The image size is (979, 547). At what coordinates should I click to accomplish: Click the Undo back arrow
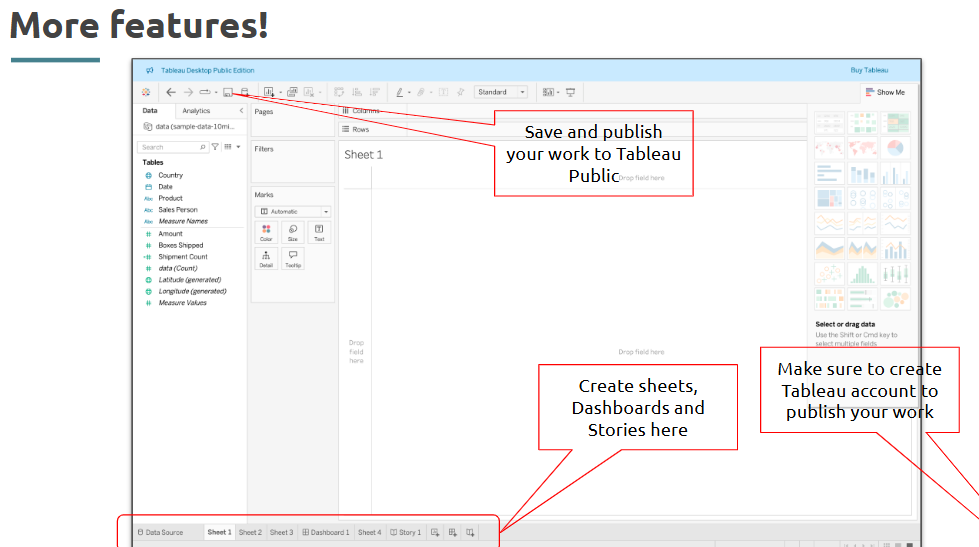click(x=170, y=92)
